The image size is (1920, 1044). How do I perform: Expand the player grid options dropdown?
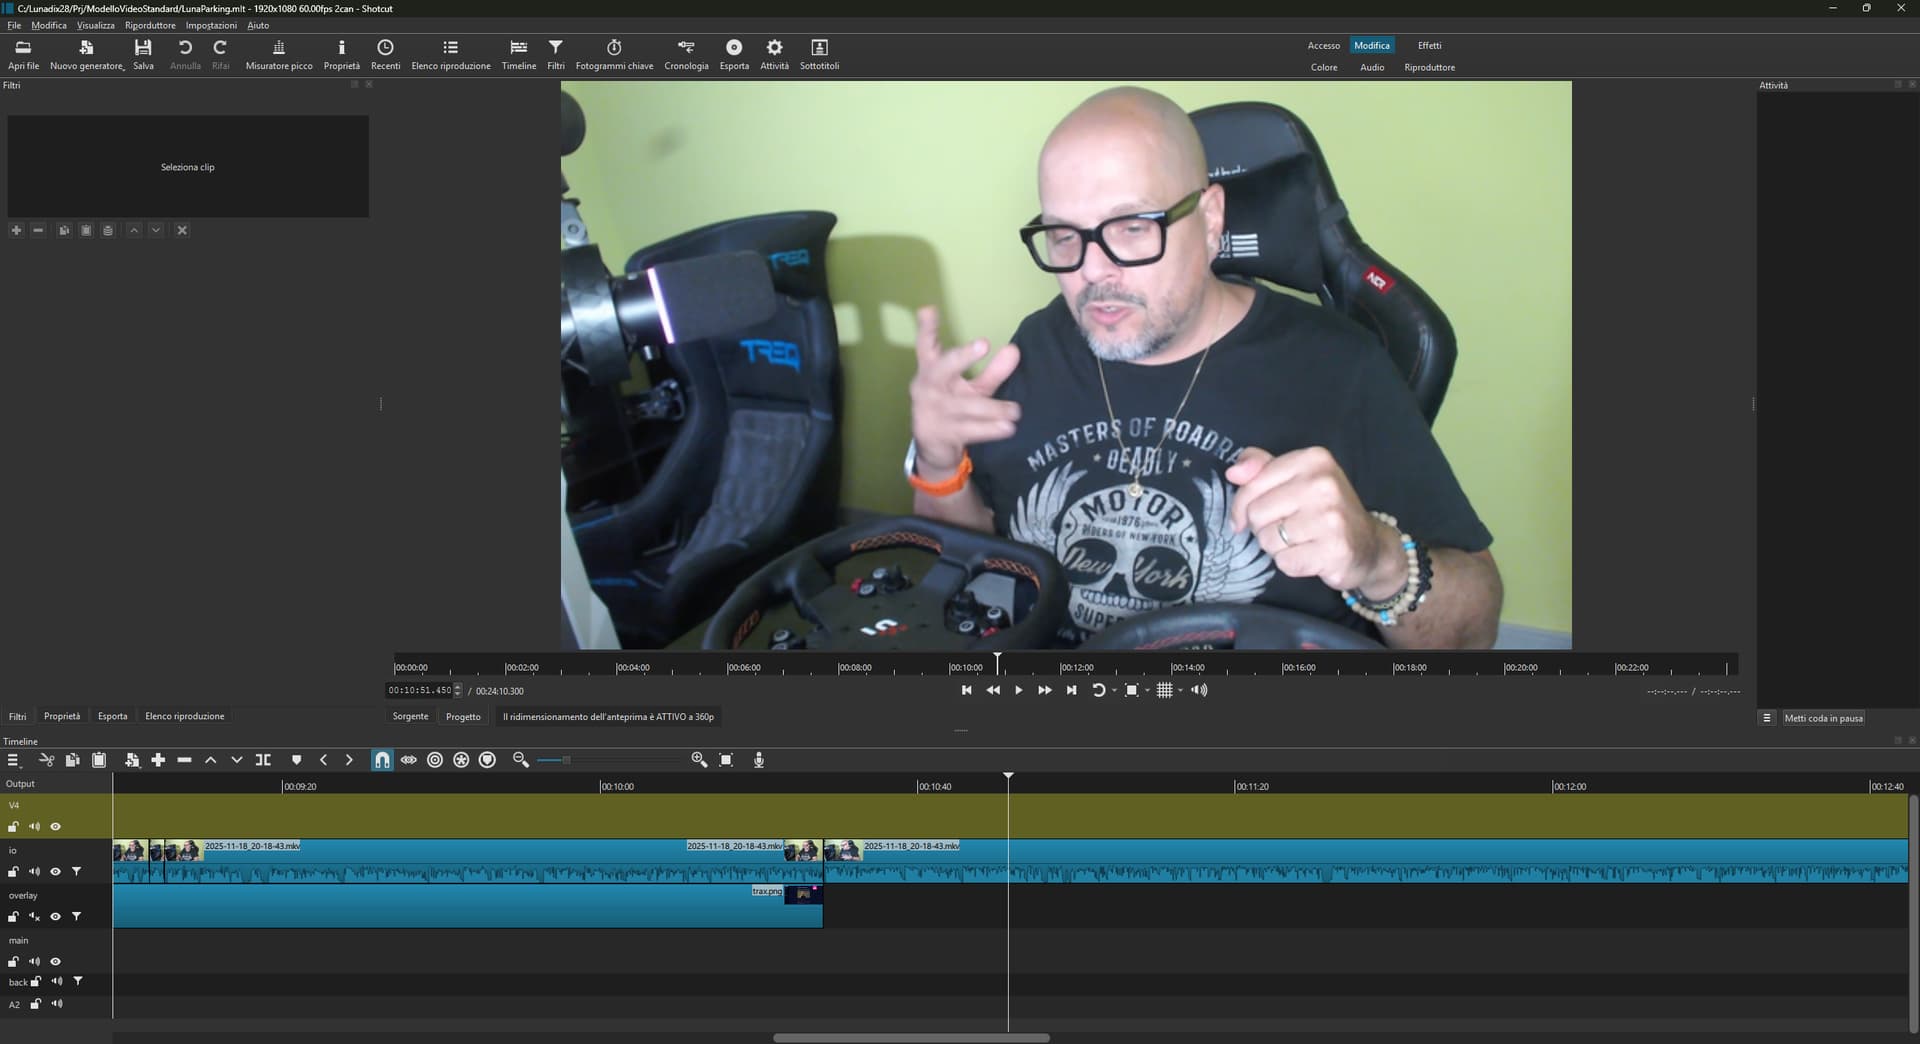click(x=1181, y=691)
